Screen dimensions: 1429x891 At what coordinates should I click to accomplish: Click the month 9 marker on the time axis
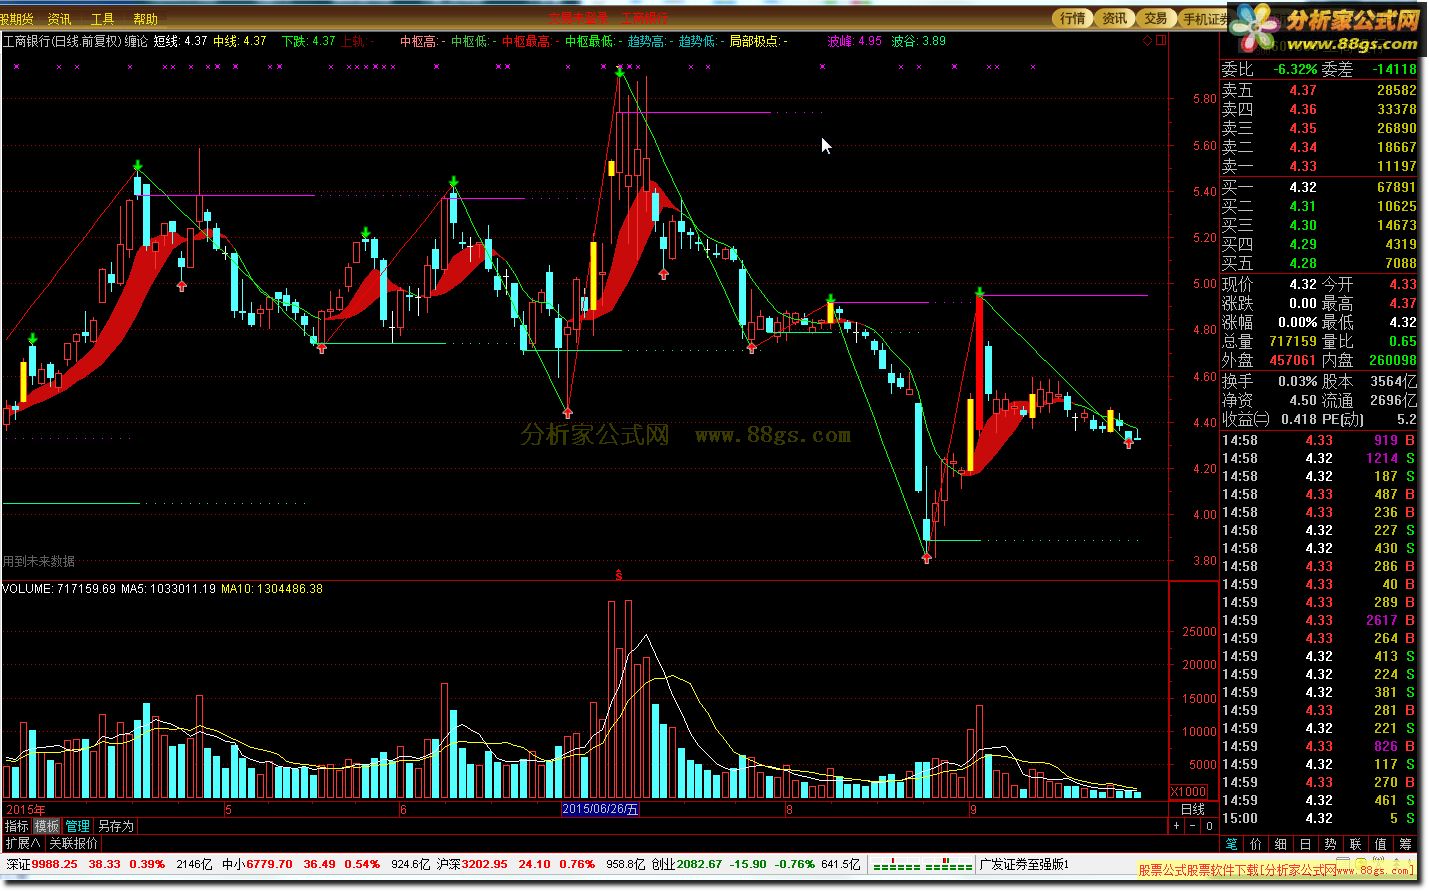973,810
